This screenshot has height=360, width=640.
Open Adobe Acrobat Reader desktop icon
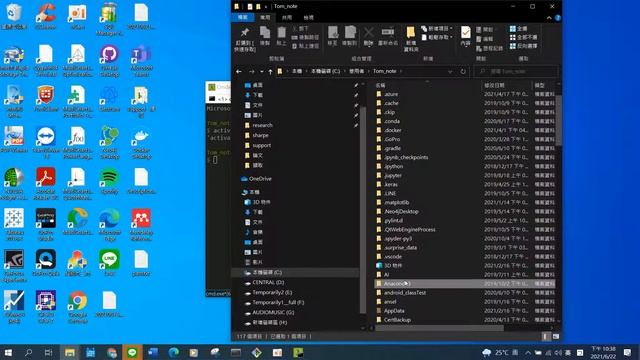[x=45, y=184]
